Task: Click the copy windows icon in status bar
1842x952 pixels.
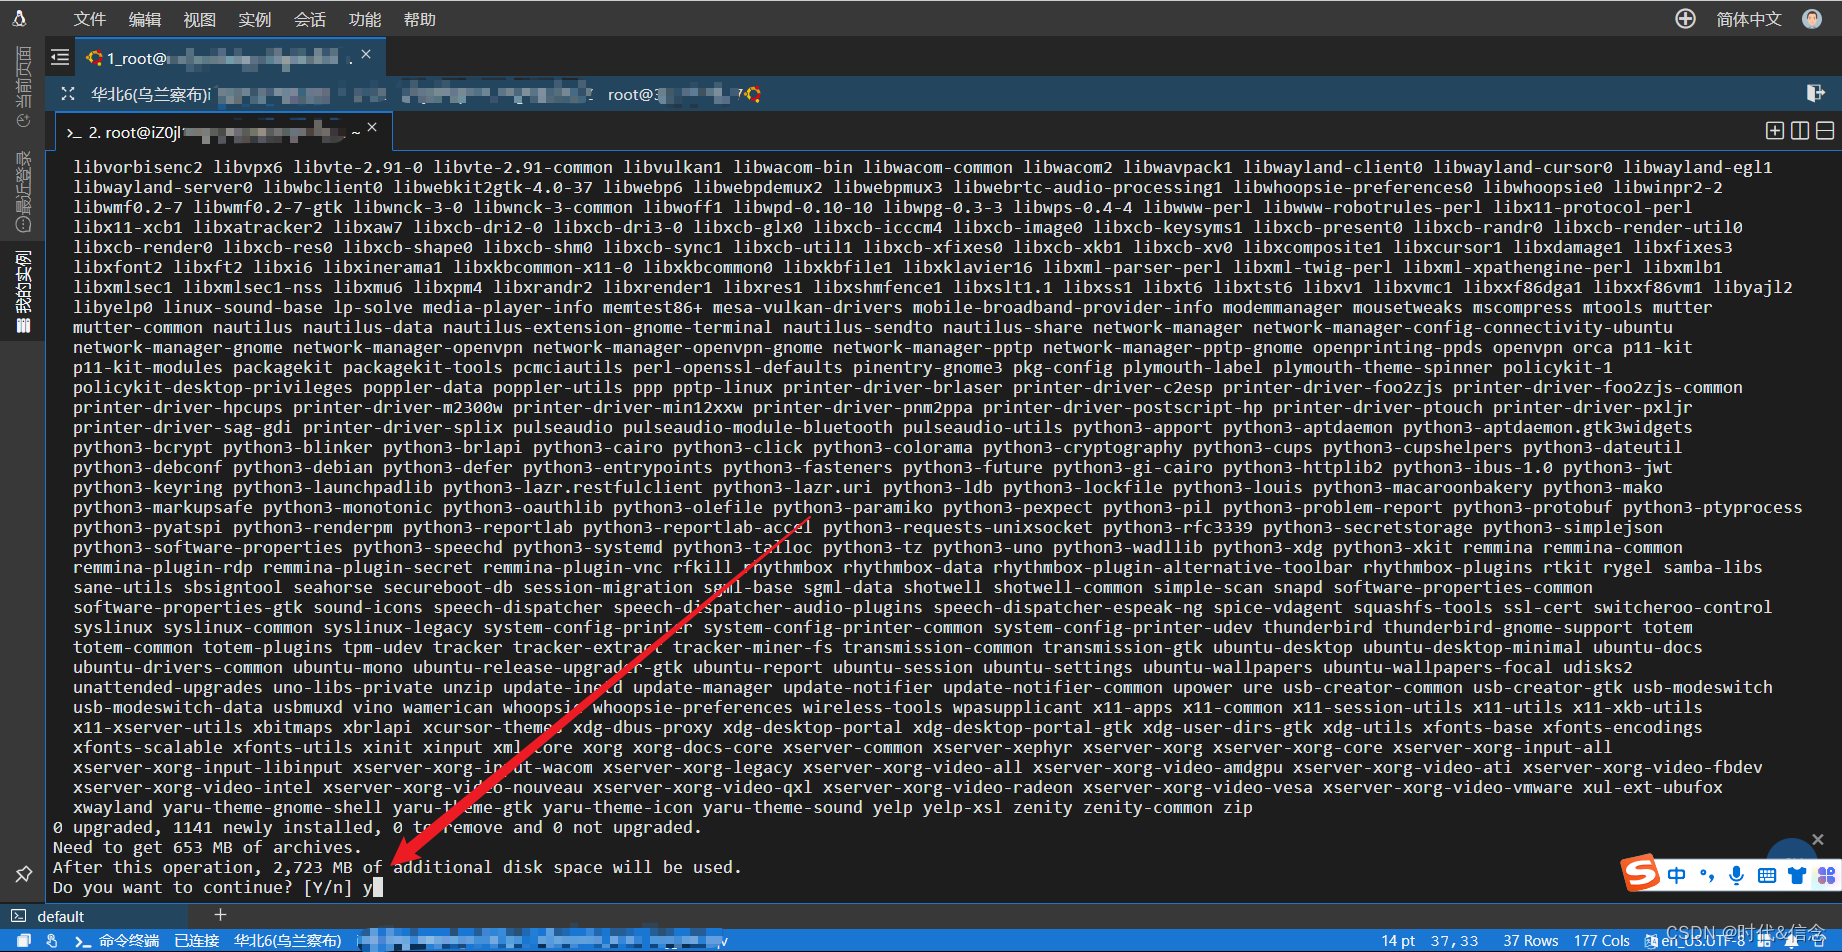Action: (x=24, y=941)
